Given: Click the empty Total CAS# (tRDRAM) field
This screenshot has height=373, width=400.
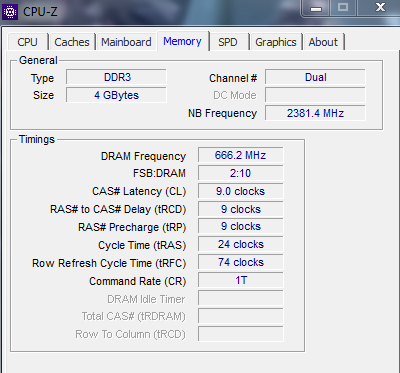Looking at the screenshot, I should click(240, 316).
